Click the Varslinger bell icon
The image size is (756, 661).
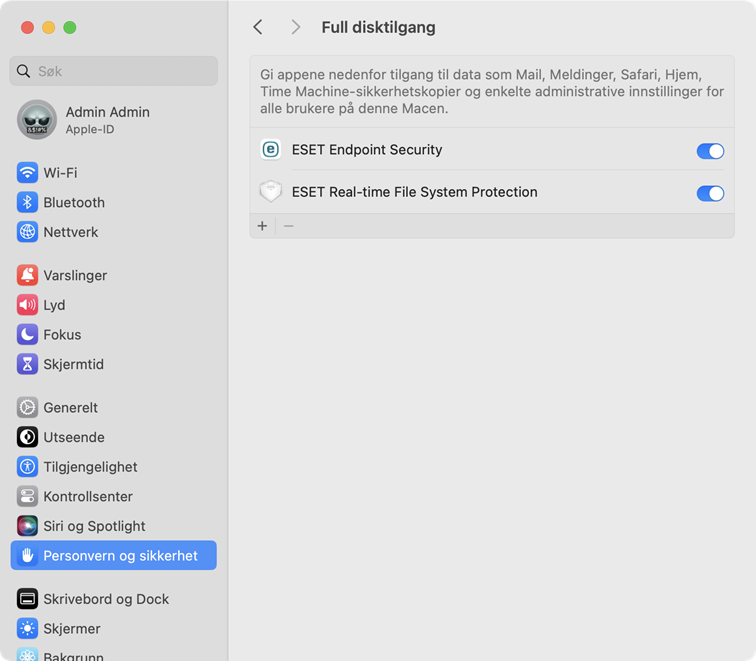pyautogui.click(x=27, y=275)
